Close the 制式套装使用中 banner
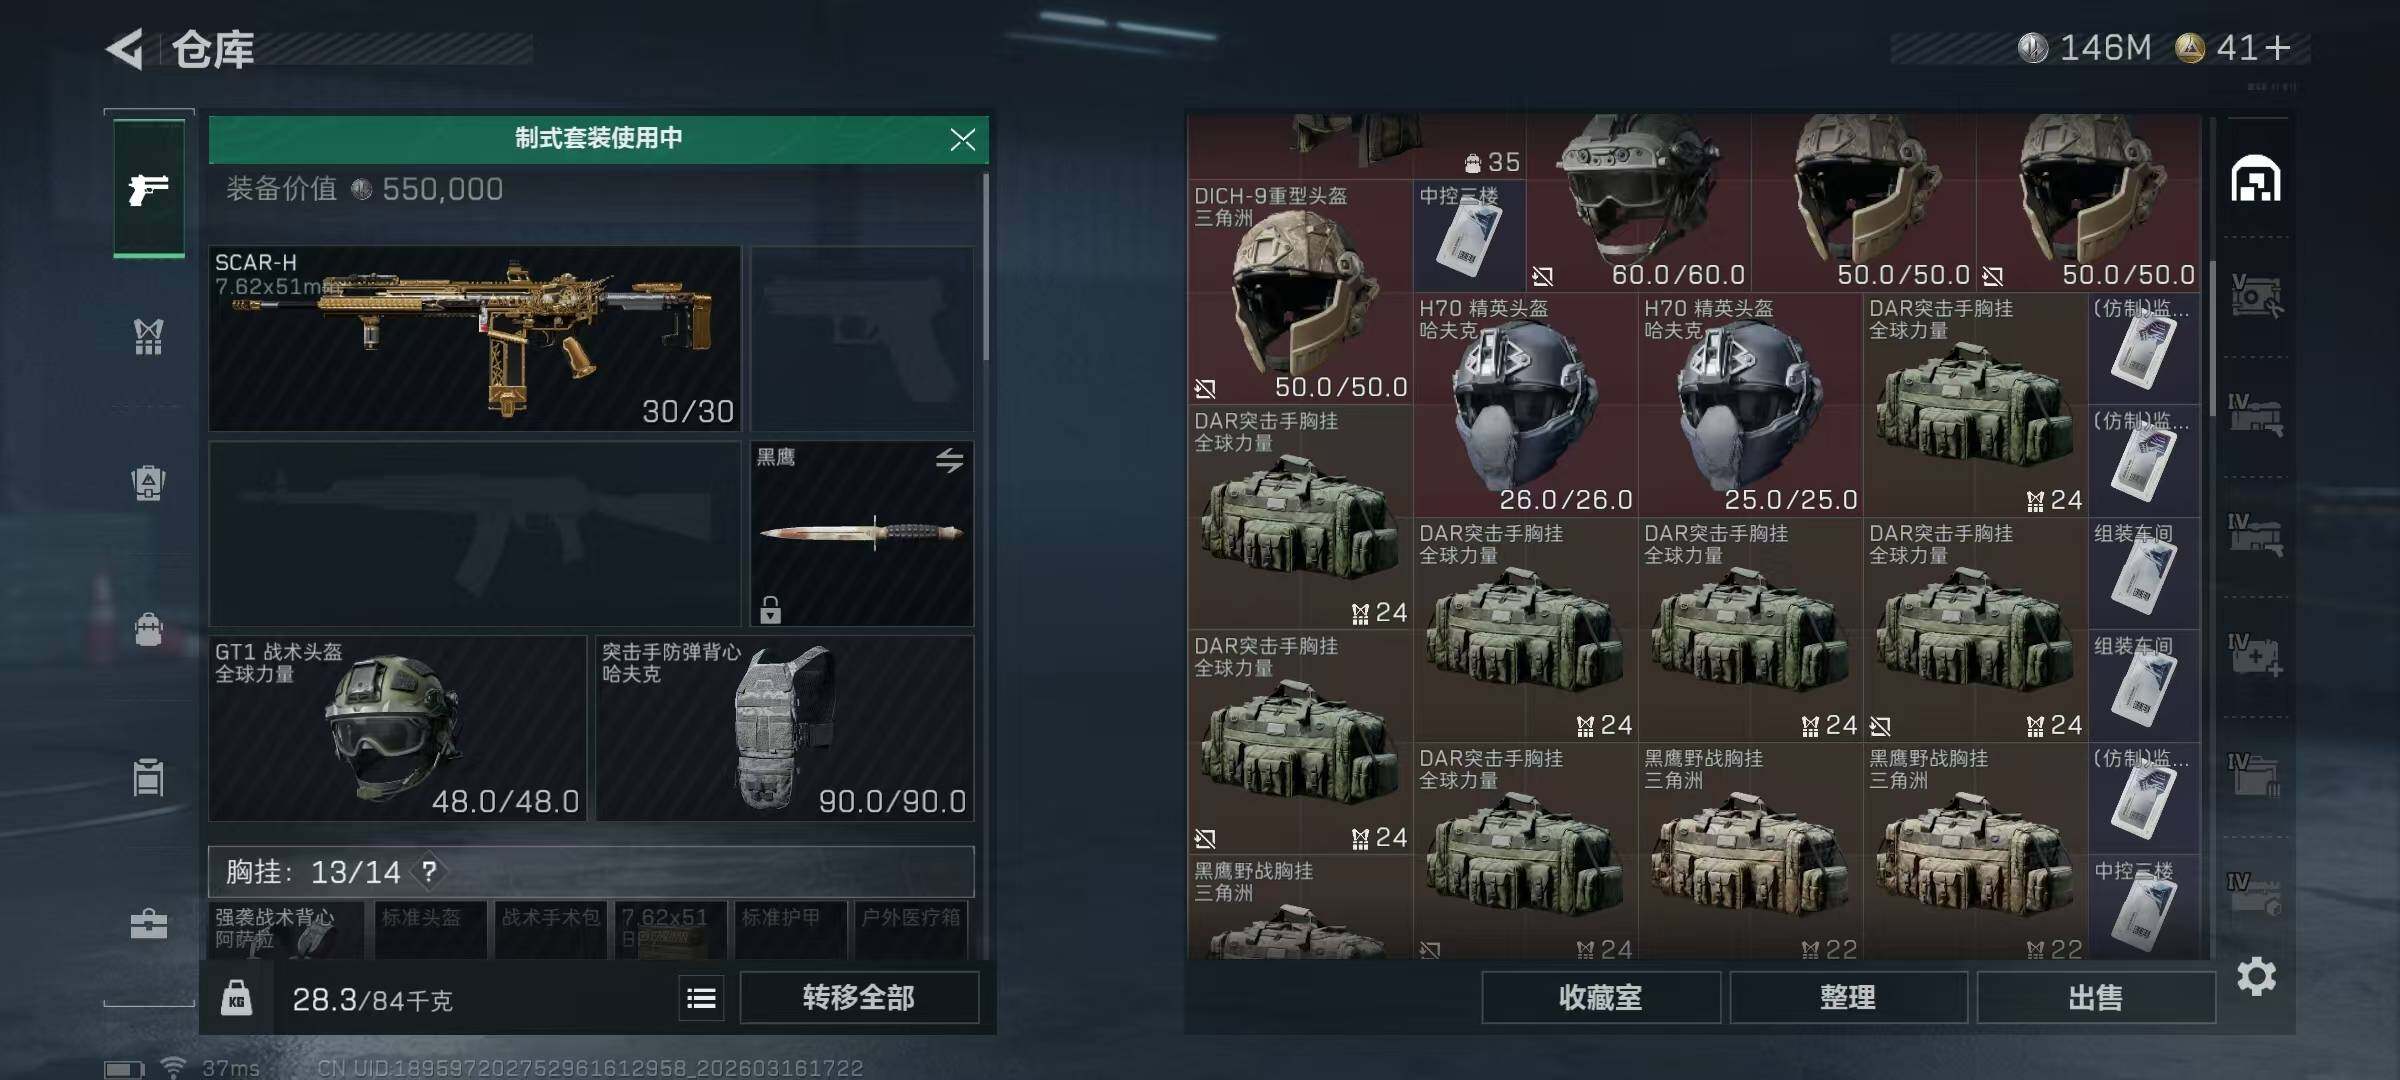This screenshot has height=1080, width=2400. [962, 139]
